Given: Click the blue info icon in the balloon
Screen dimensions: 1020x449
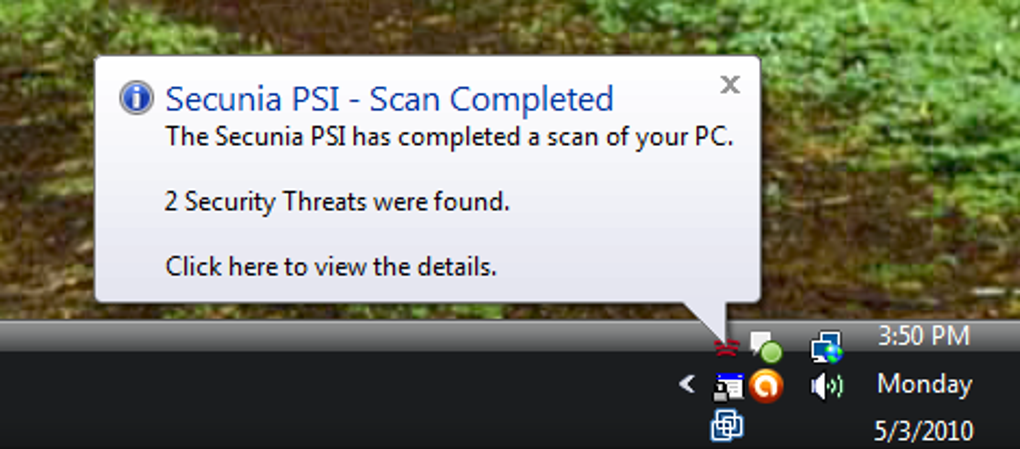Looking at the screenshot, I should pyautogui.click(x=137, y=98).
